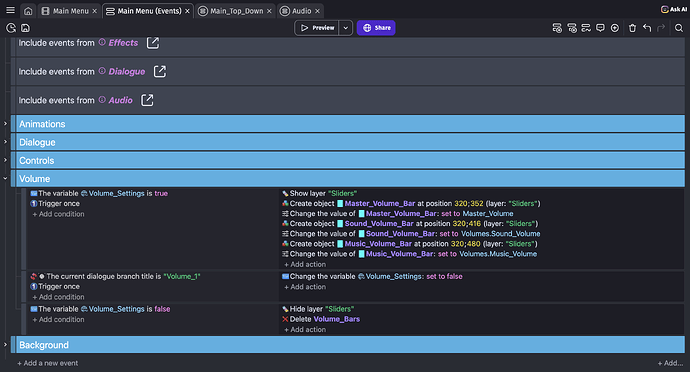Click the add comment toolbar icon
The image size is (690, 372).
(x=600, y=28)
